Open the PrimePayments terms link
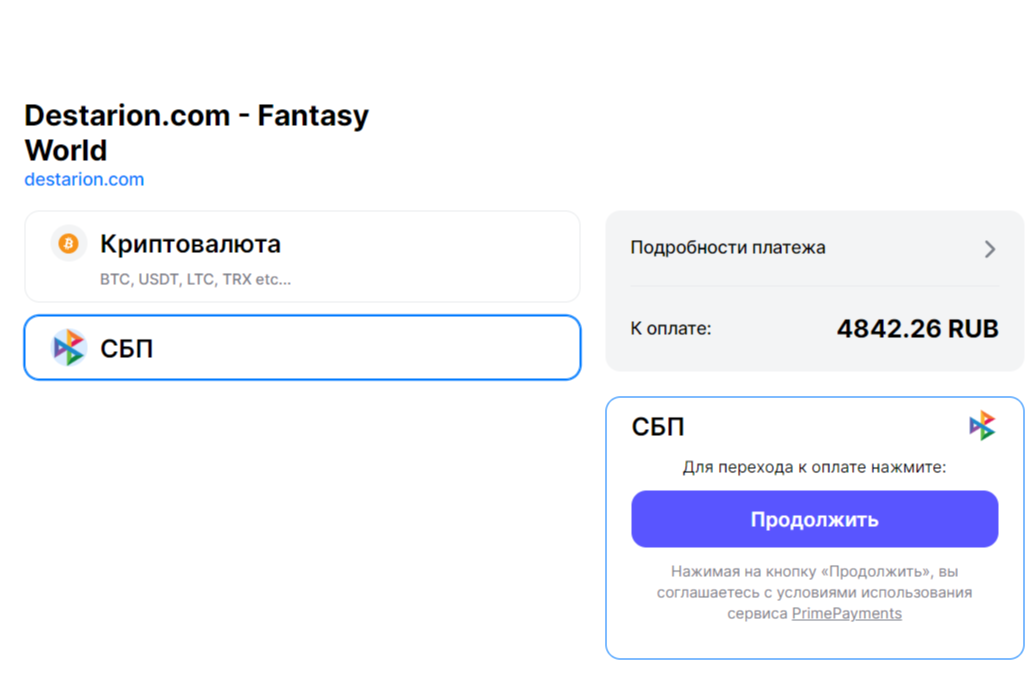 click(x=847, y=613)
